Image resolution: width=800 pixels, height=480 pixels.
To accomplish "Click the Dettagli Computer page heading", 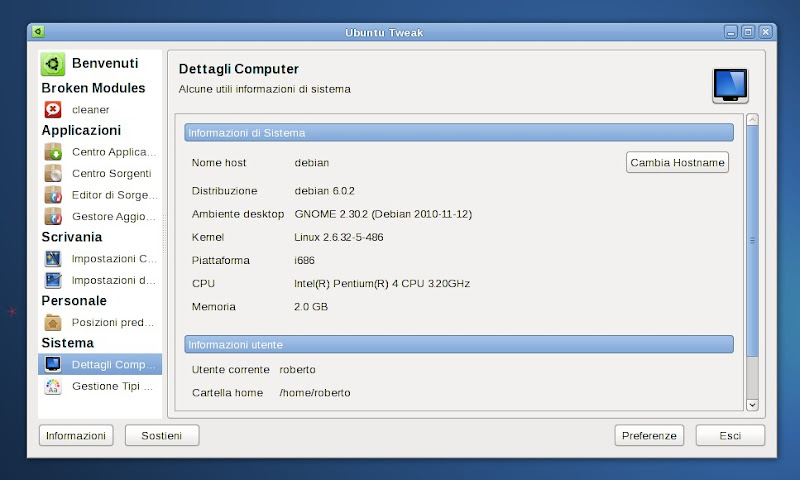I will [x=239, y=69].
